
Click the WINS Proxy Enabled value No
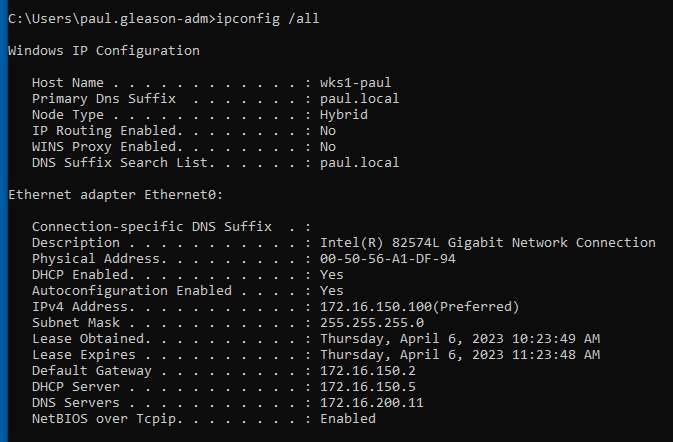coord(328,146)
